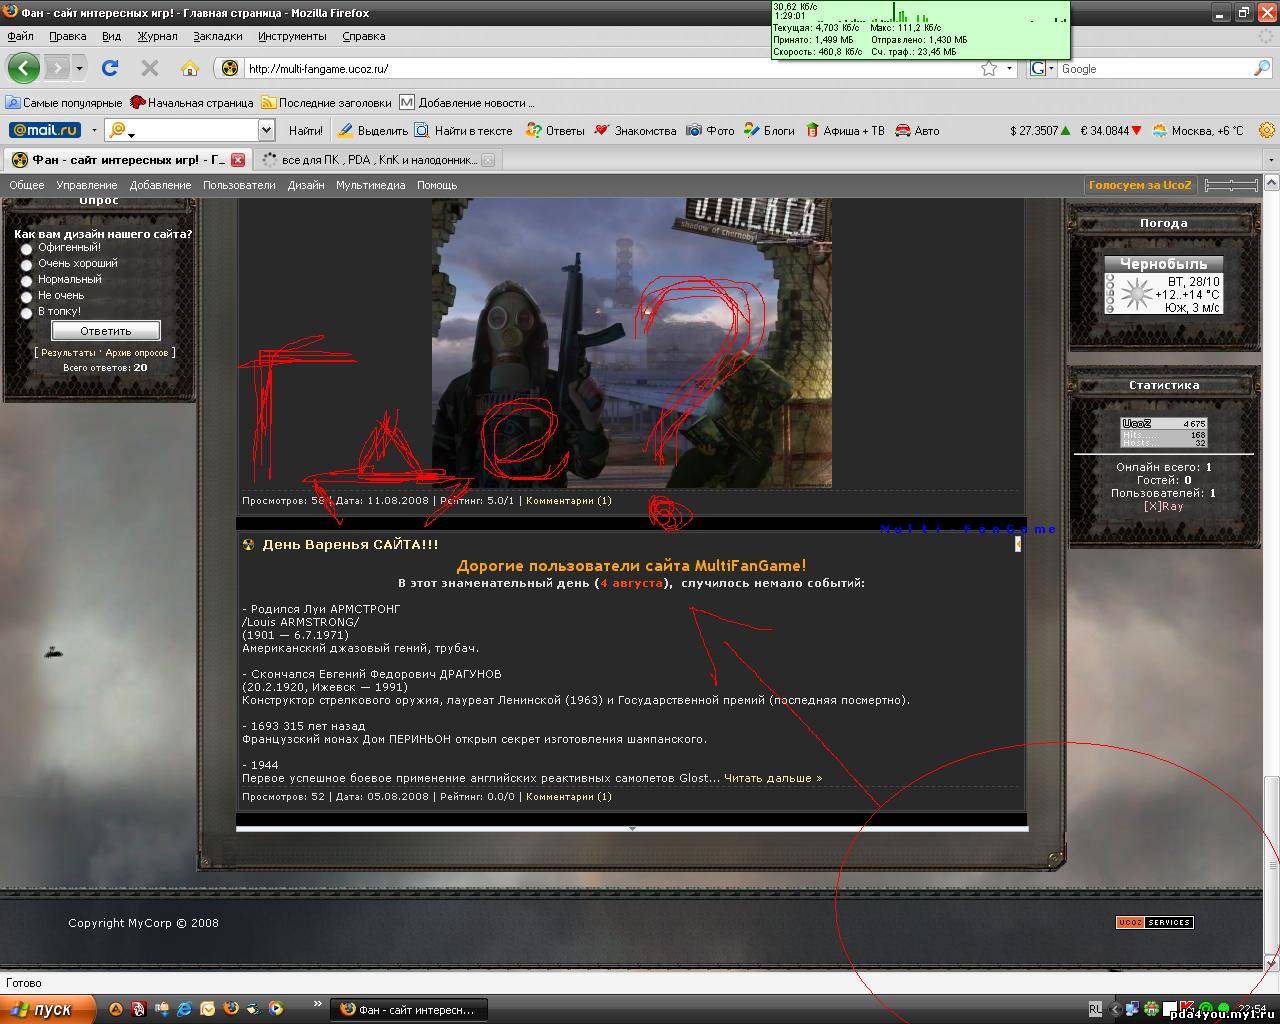The image size is (1280, 1024).
Task: Click Выделить highlighter toolbar button
Action: pos(373,131)
